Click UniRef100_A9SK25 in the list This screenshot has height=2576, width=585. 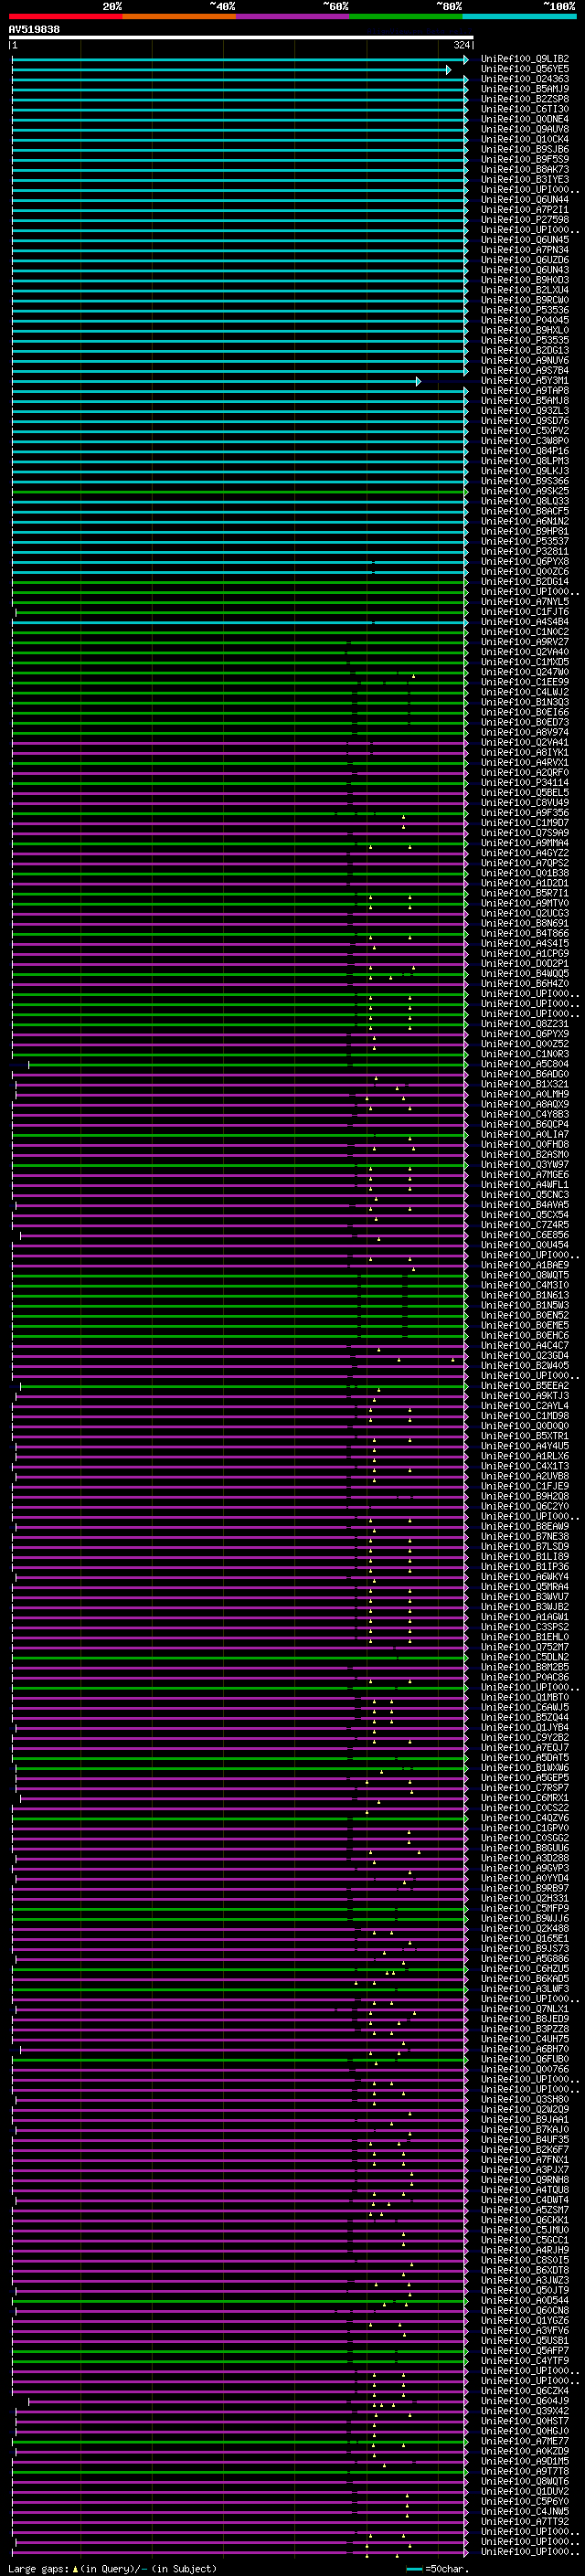coord(525,491)
